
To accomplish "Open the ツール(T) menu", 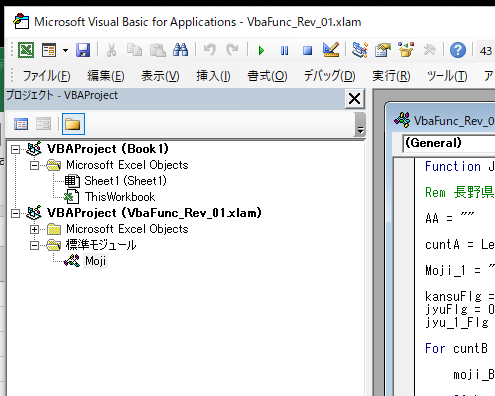I will coord(447,76).
